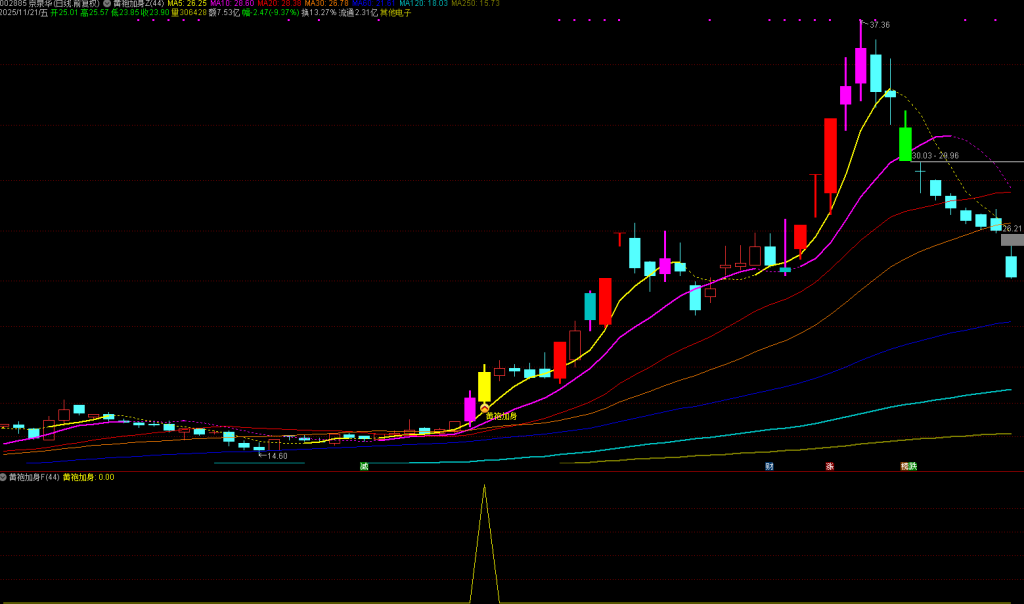Click the rightmost event marker on the chart's bottom row
Viewport: 1024px width, 604px height.
907,466
